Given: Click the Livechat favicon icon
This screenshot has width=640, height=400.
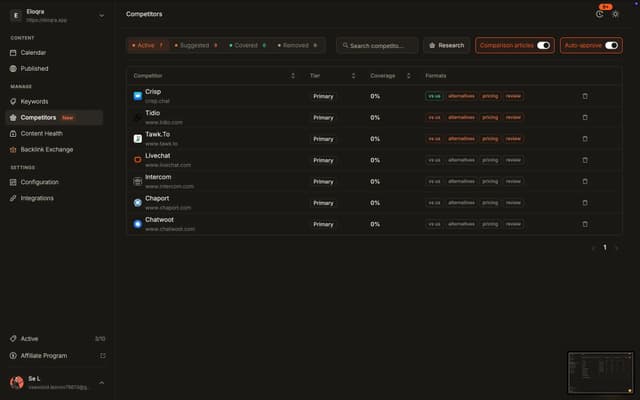Looking at the screenshot, I should point(138,160).
